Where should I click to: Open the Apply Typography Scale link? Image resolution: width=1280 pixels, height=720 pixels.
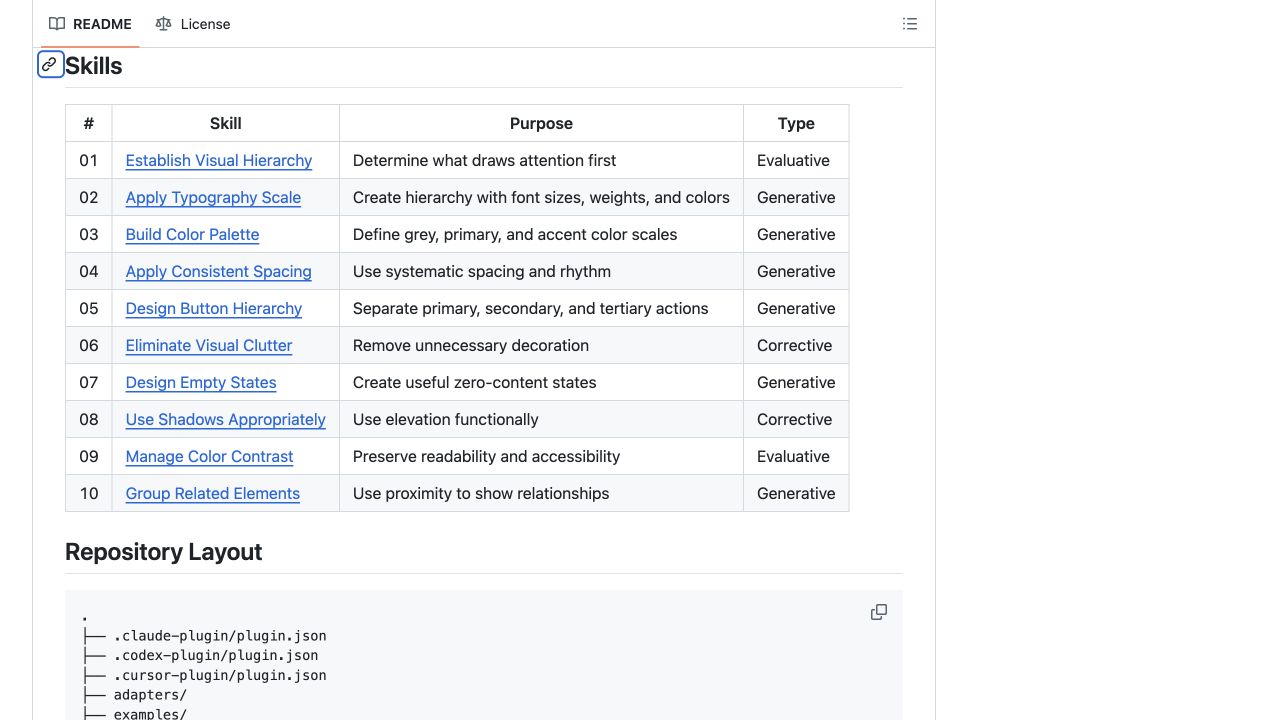[x=213, y=198]
